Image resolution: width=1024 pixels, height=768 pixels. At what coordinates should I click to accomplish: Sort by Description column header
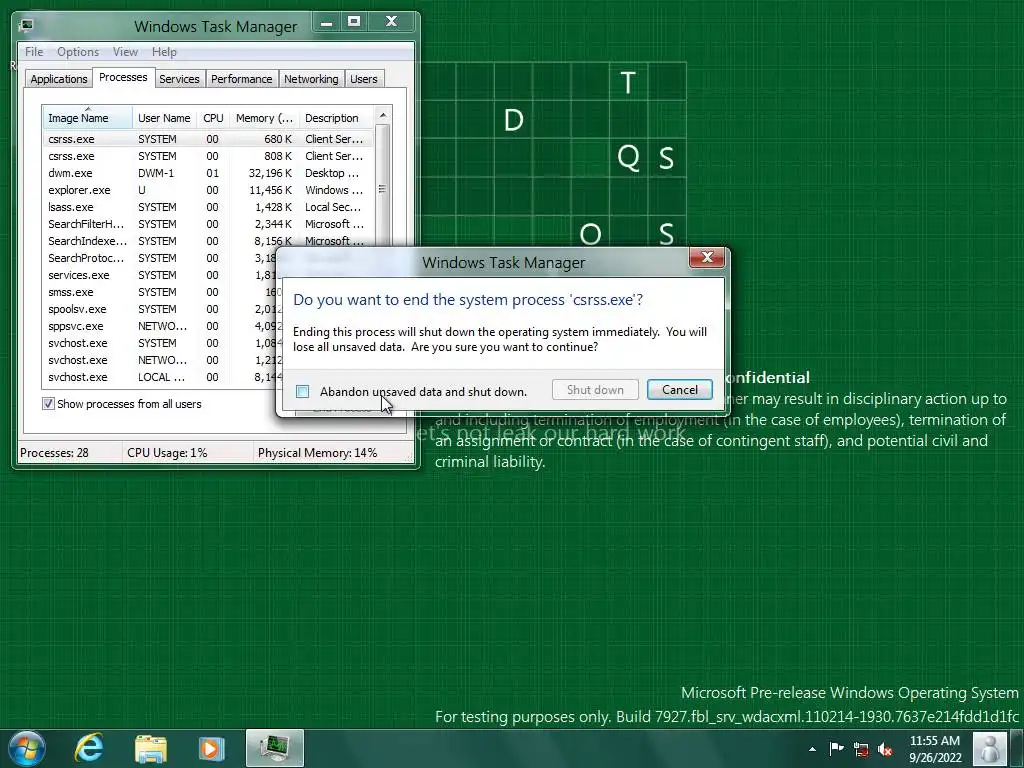[x=336, y=118]
